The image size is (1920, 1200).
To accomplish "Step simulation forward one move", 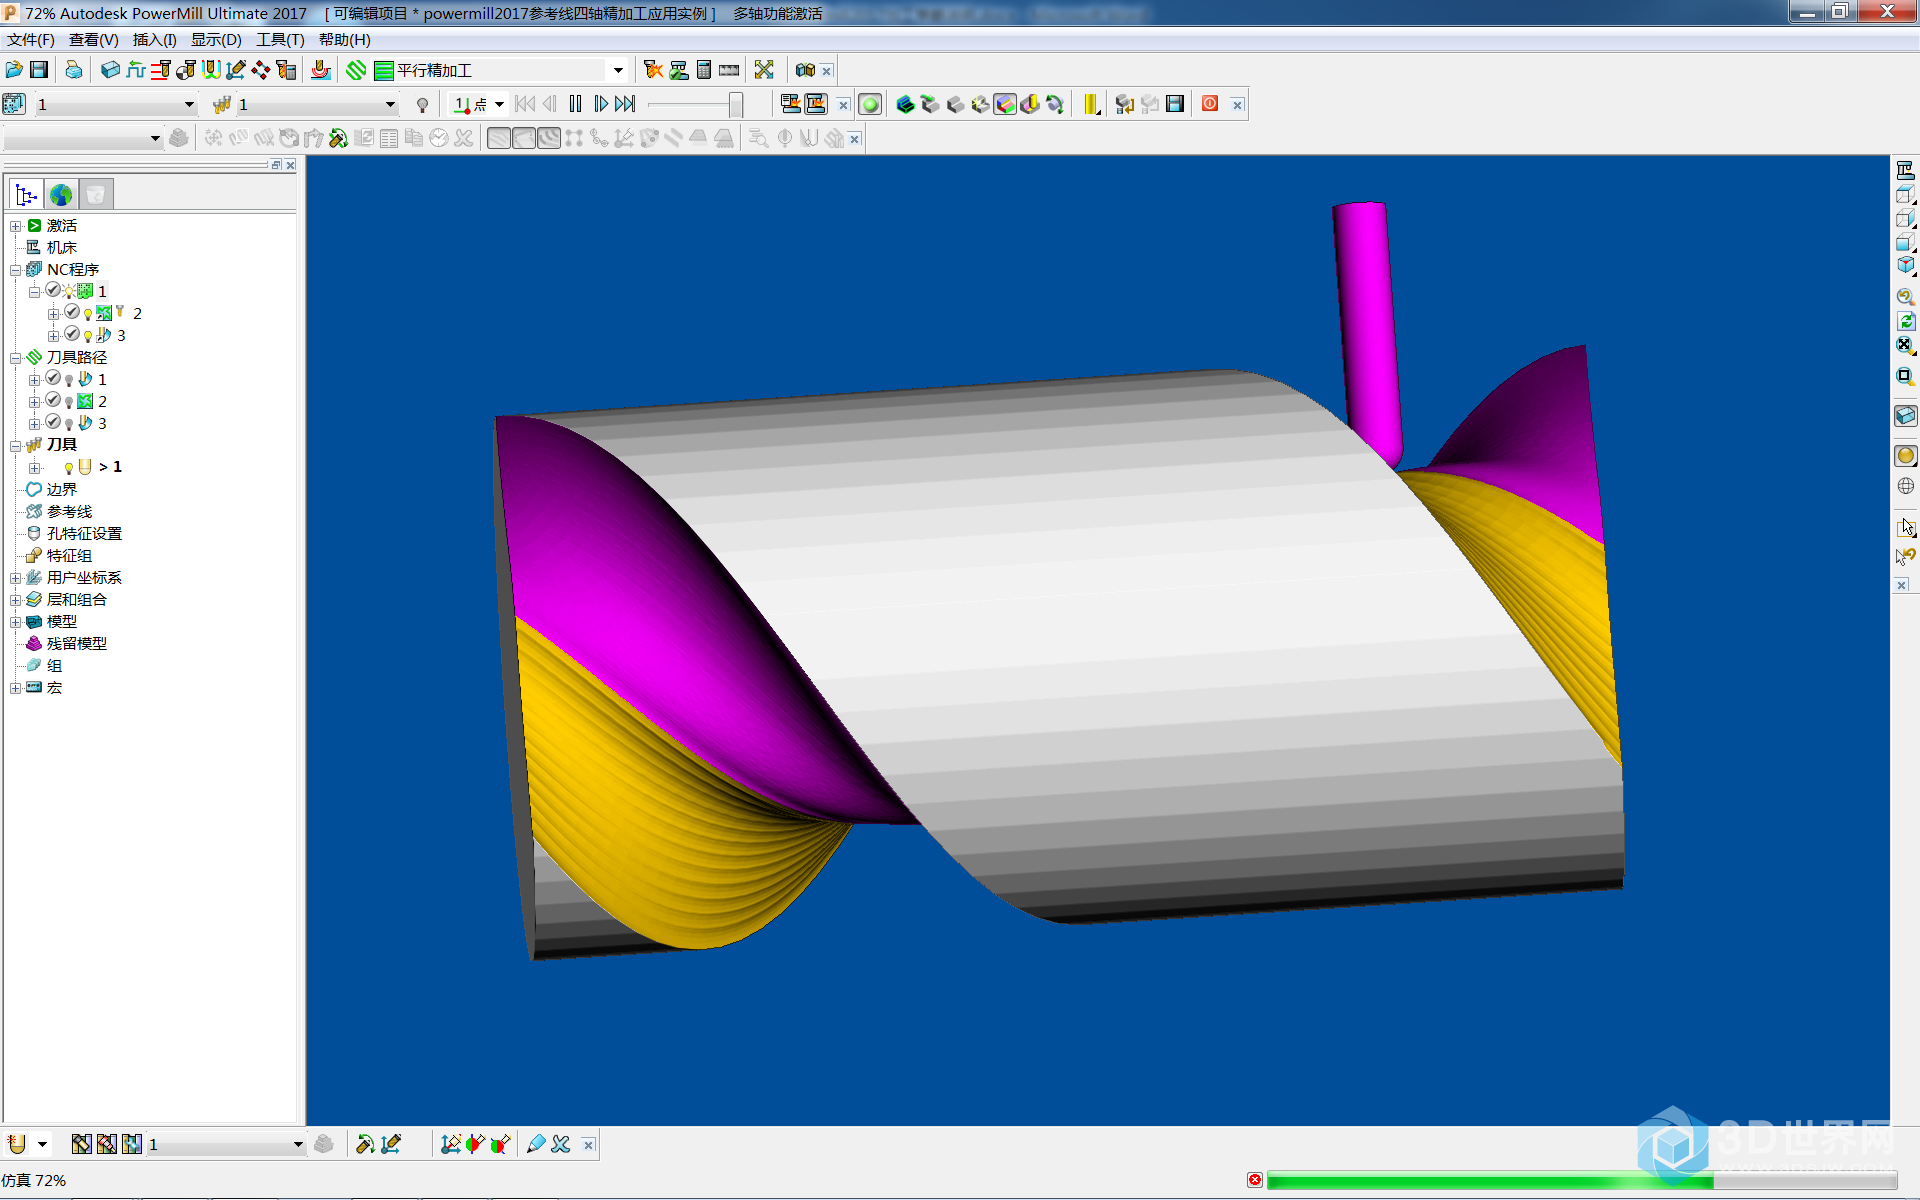I will click(600, 104).
